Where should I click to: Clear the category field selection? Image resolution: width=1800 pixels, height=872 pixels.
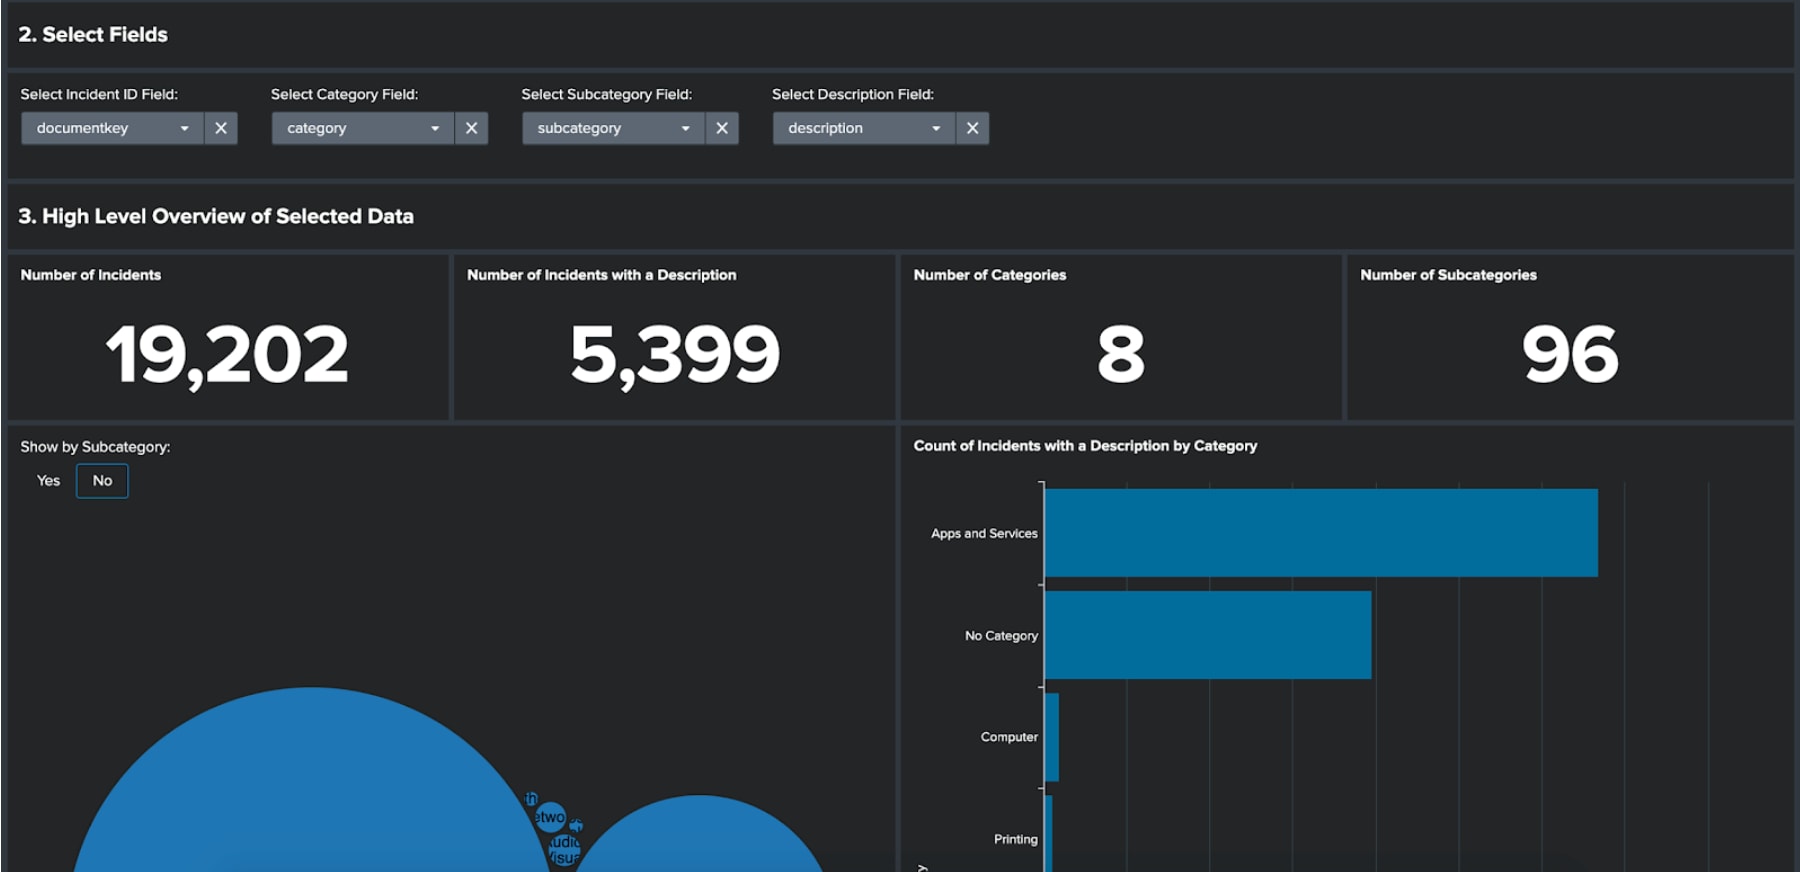point(471,128)
